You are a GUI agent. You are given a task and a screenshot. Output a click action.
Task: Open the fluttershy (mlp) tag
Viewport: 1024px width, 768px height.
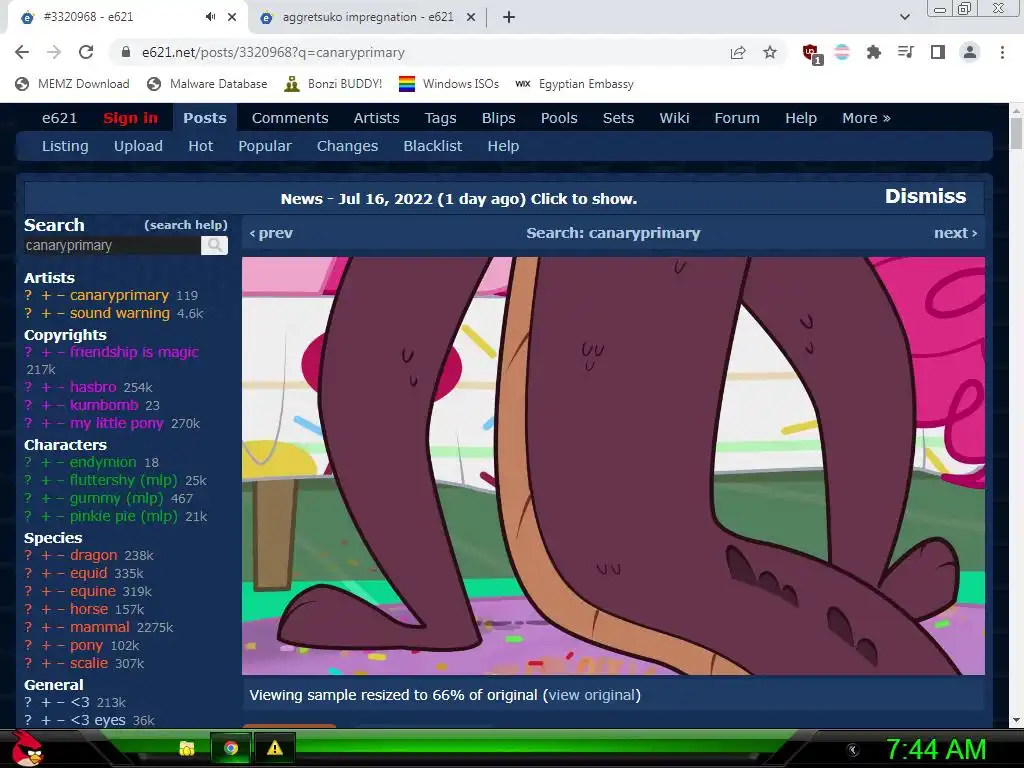123,480
